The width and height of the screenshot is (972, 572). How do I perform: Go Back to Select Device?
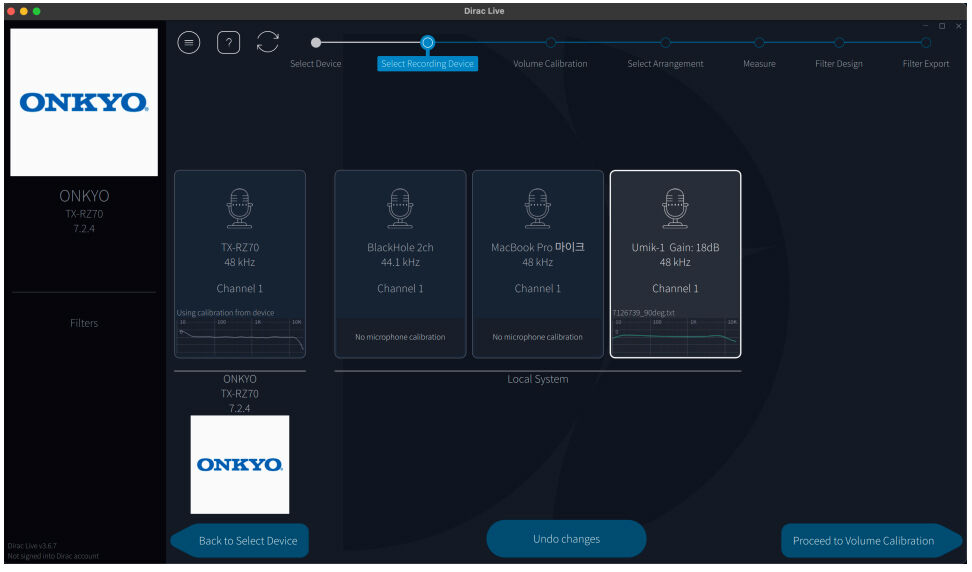[x=240, y=541]
